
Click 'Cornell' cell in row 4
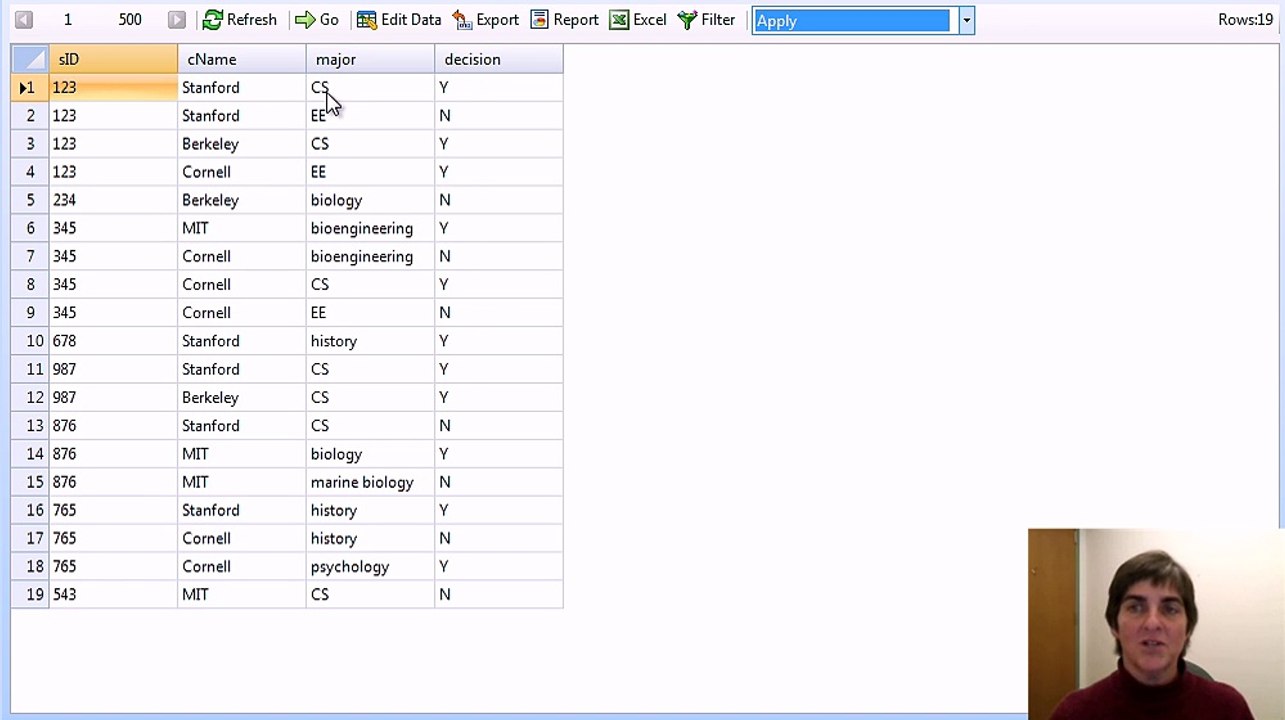[242, 172]
